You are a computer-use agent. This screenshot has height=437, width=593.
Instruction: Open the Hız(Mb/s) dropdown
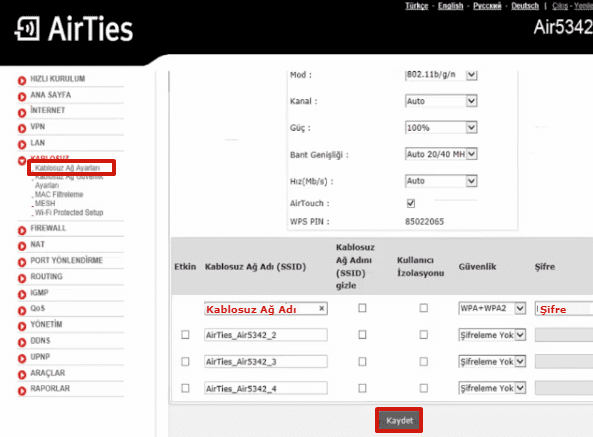[x=441, y=181]
